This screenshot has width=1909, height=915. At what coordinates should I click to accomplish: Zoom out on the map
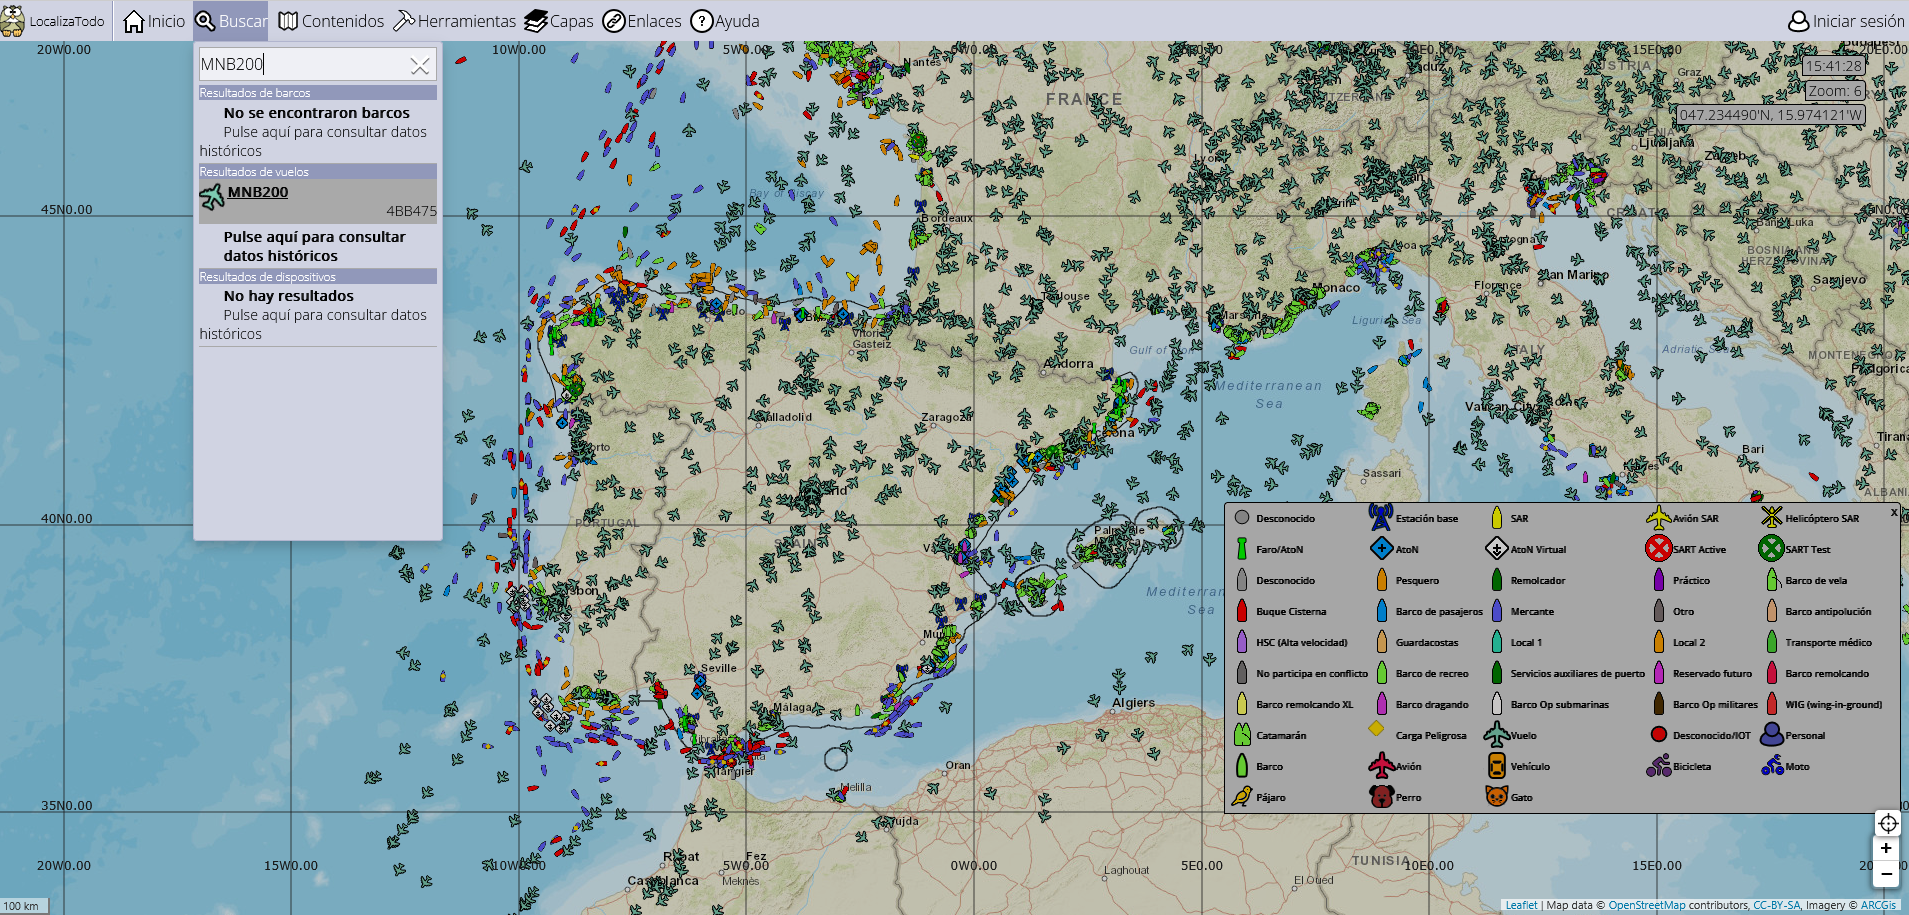[1886, 874]
